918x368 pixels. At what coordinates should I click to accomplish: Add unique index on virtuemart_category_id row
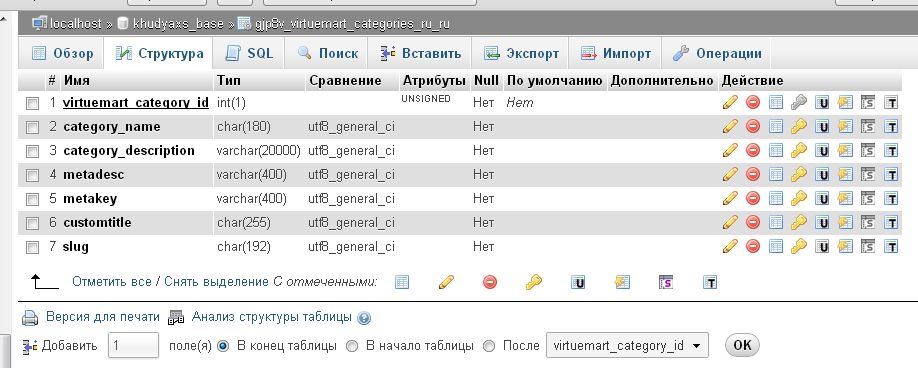[x=823, y=103]
